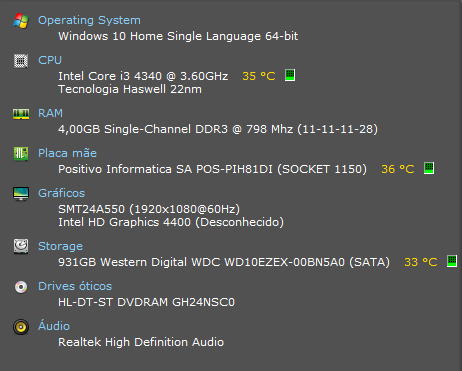Open the CPU section heading

pyautogui.click(x=50, y=60)
